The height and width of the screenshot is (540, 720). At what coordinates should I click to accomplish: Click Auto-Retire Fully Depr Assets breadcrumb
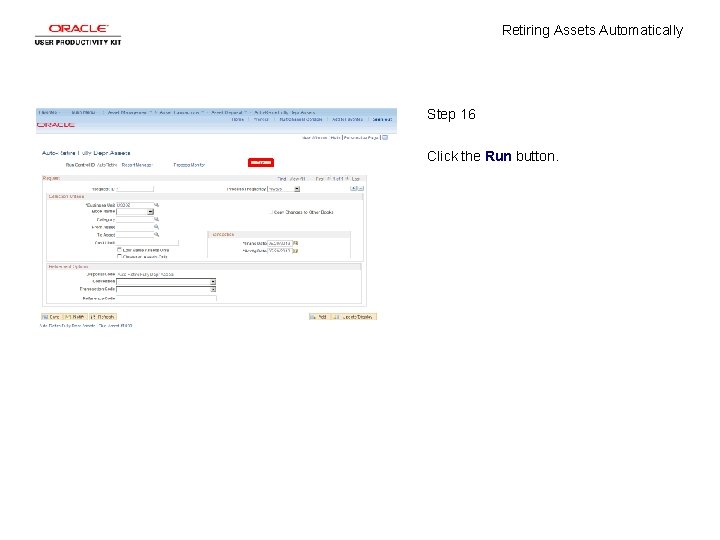tap(285, 112)
